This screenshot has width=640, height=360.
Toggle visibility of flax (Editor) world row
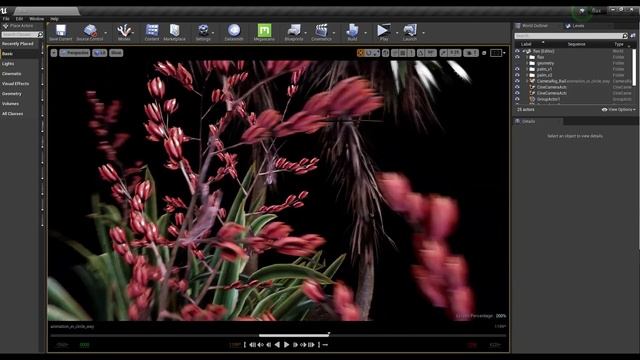(517, 51)
